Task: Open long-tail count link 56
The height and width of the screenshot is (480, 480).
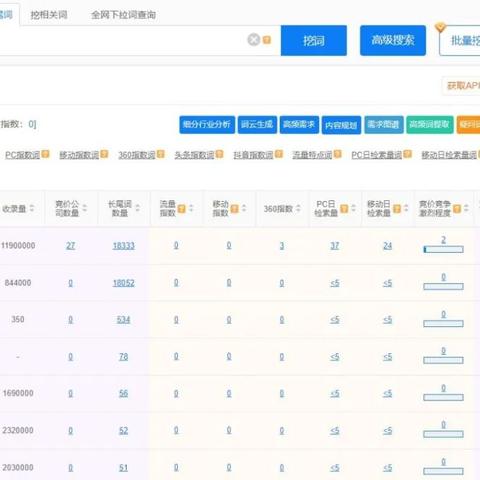Action: (123, 394)
